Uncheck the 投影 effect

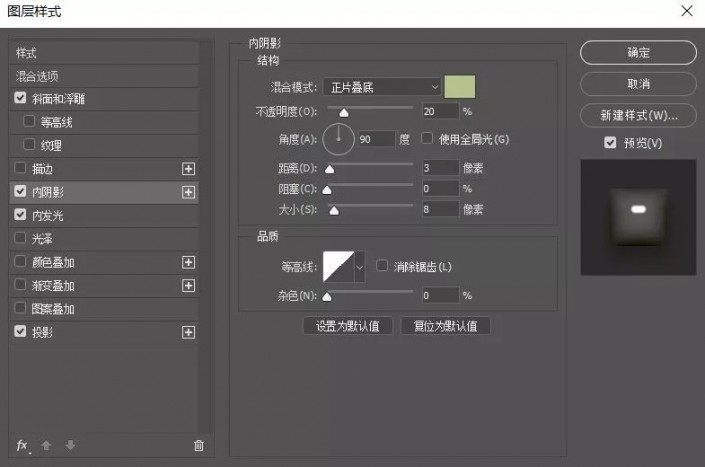tap(20, 332)
